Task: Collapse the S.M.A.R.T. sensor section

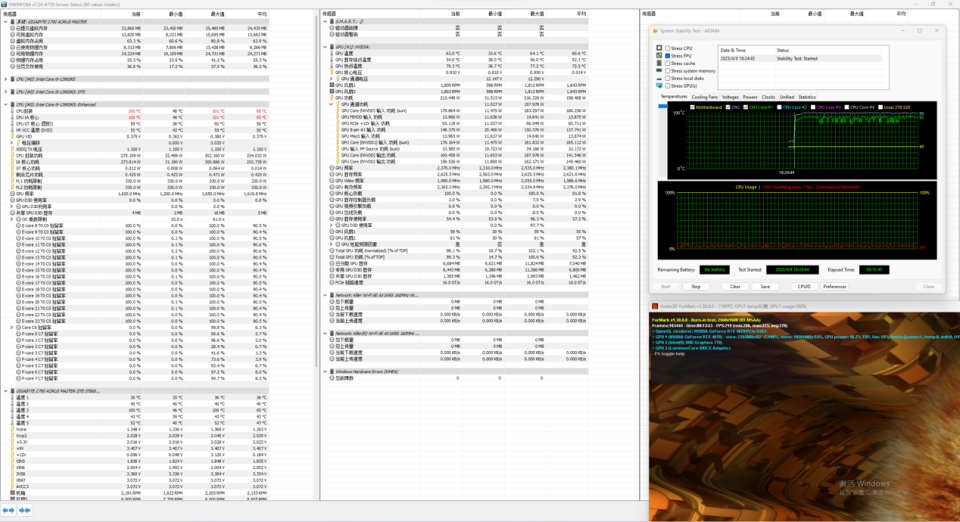Action: [x=327, y=20]
